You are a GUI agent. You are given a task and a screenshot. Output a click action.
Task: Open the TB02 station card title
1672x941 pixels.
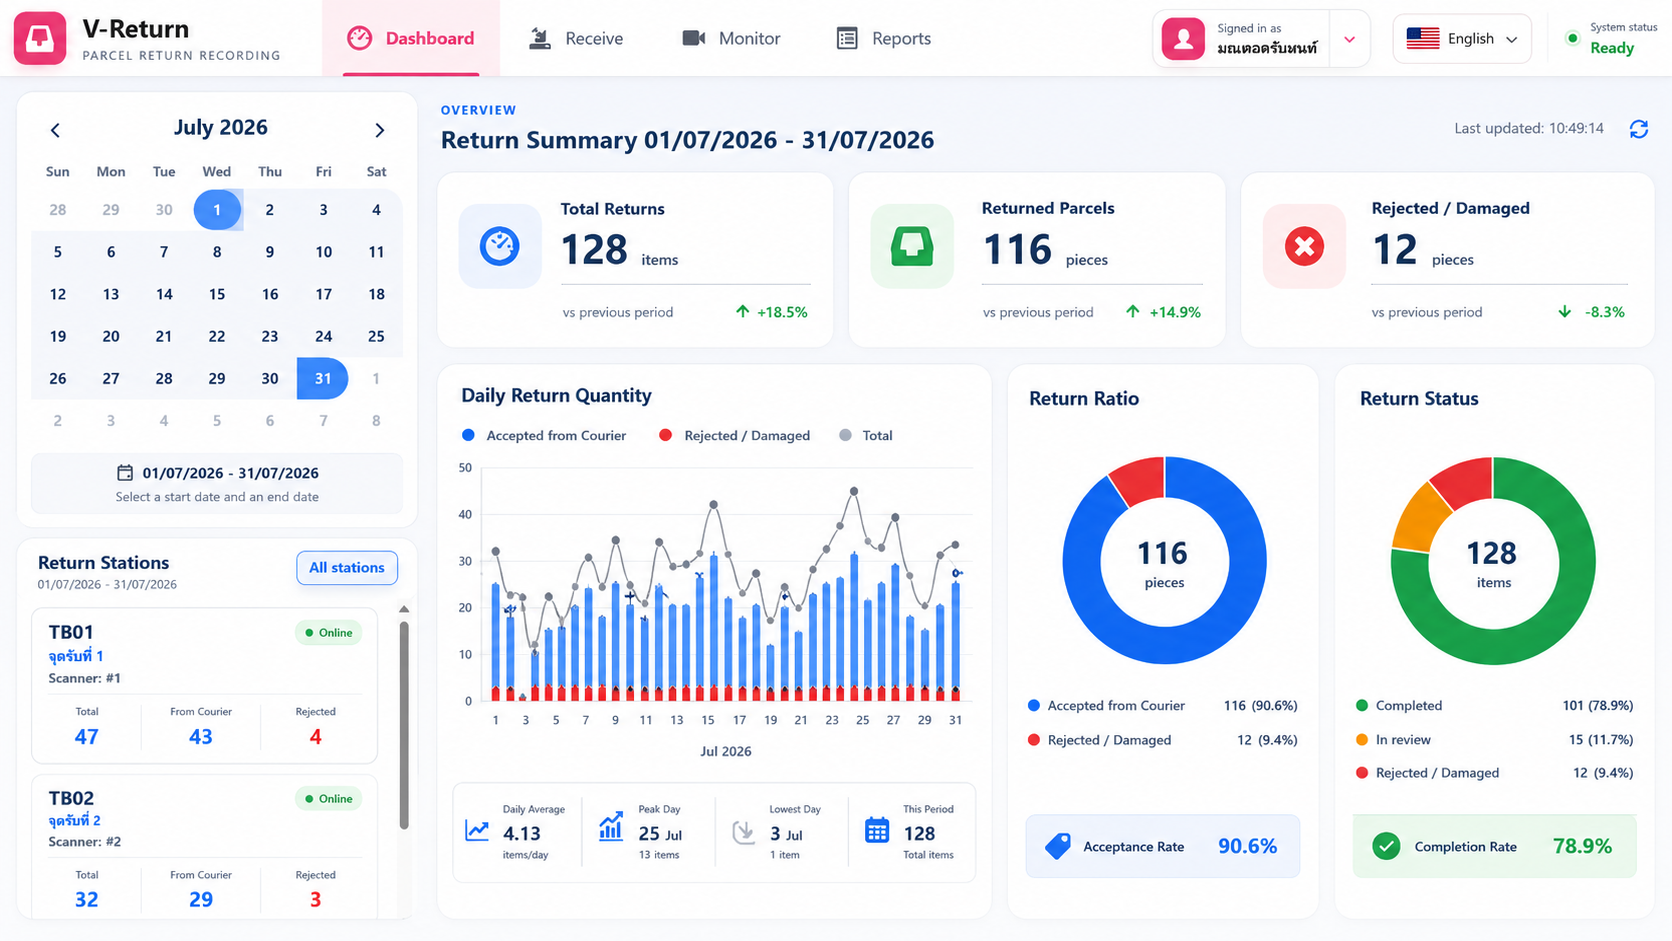[x=71, y=798]
